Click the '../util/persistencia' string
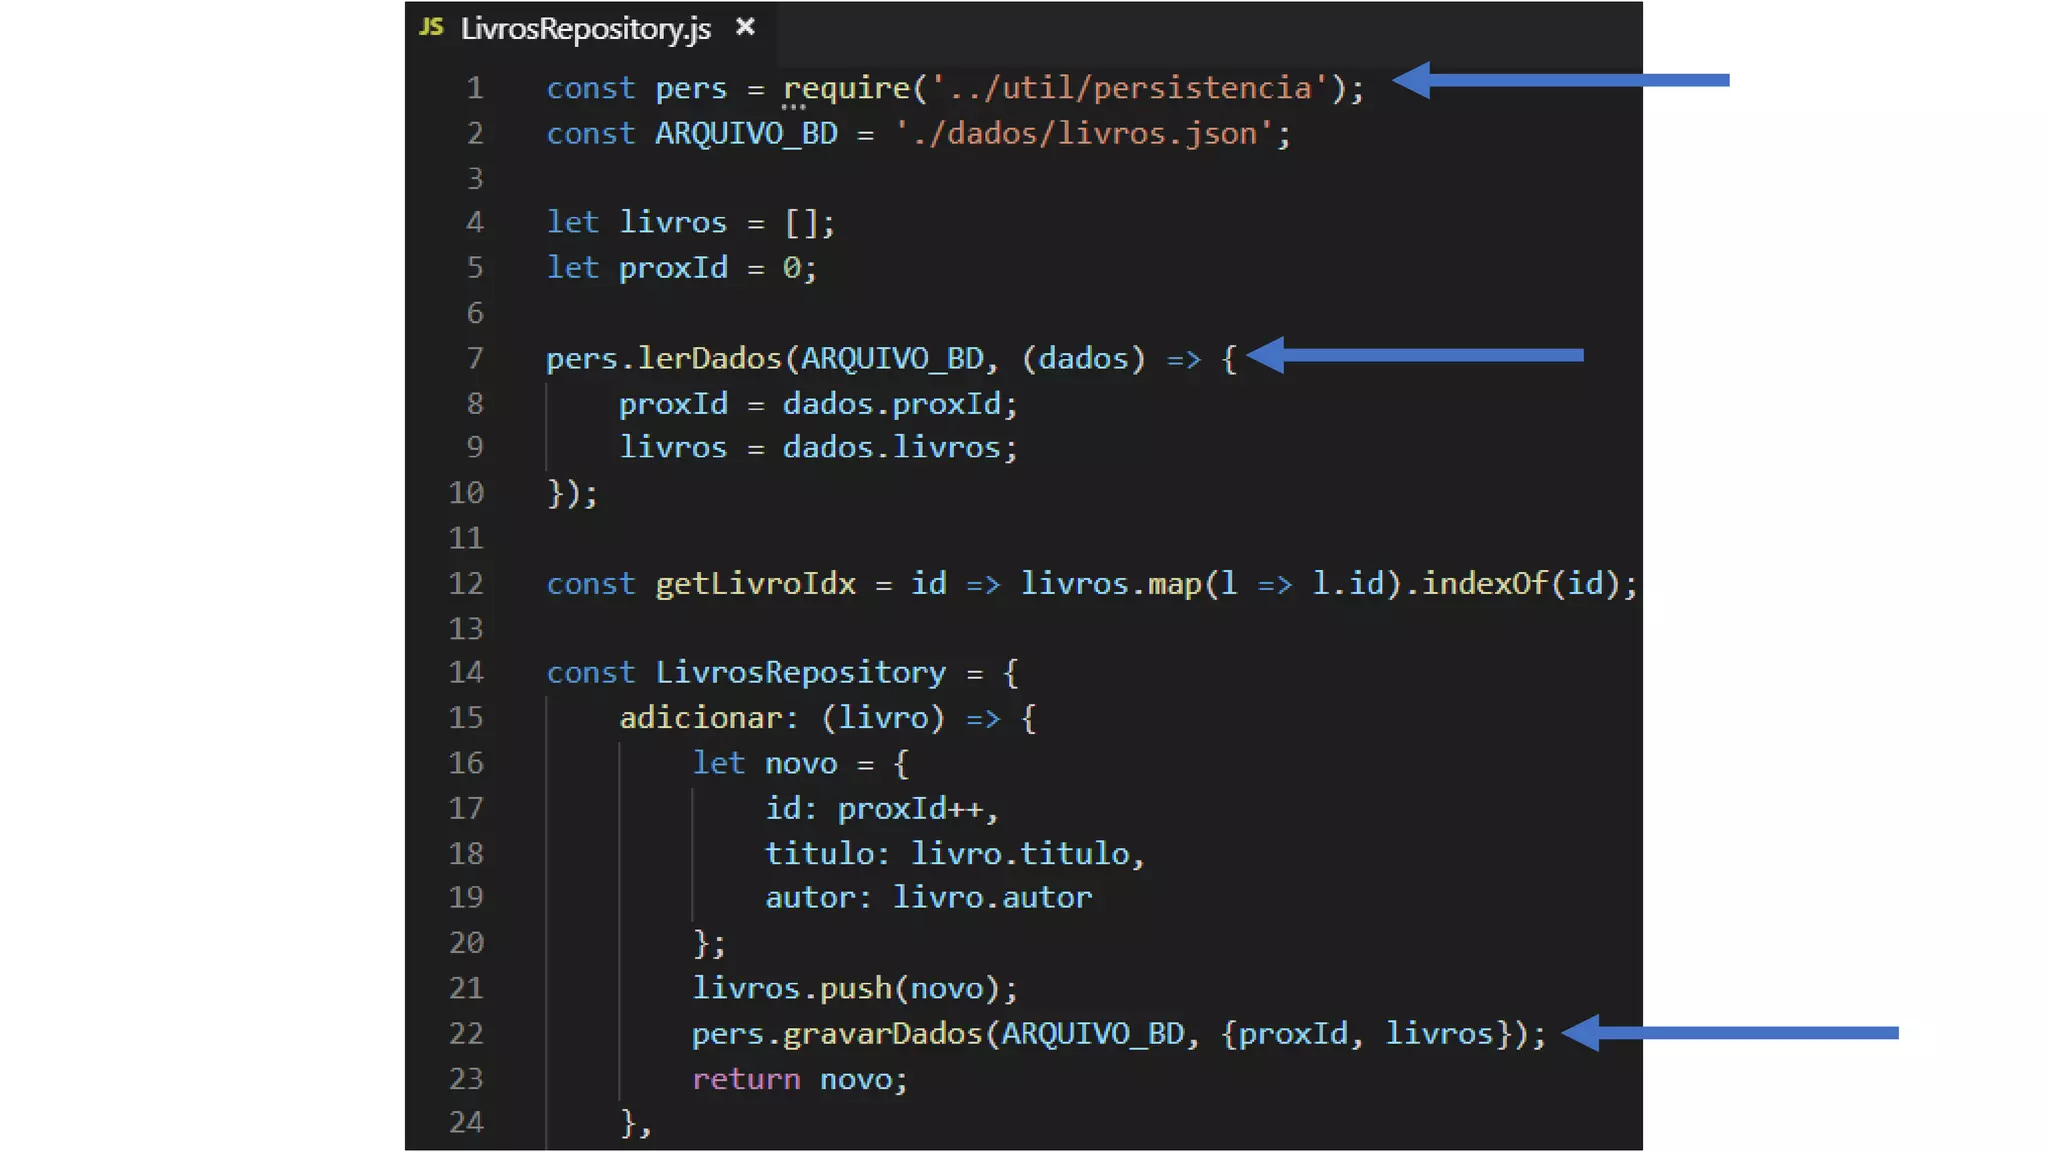The height and width of the screenshot is (1152, 2048). click(1130, 88)
